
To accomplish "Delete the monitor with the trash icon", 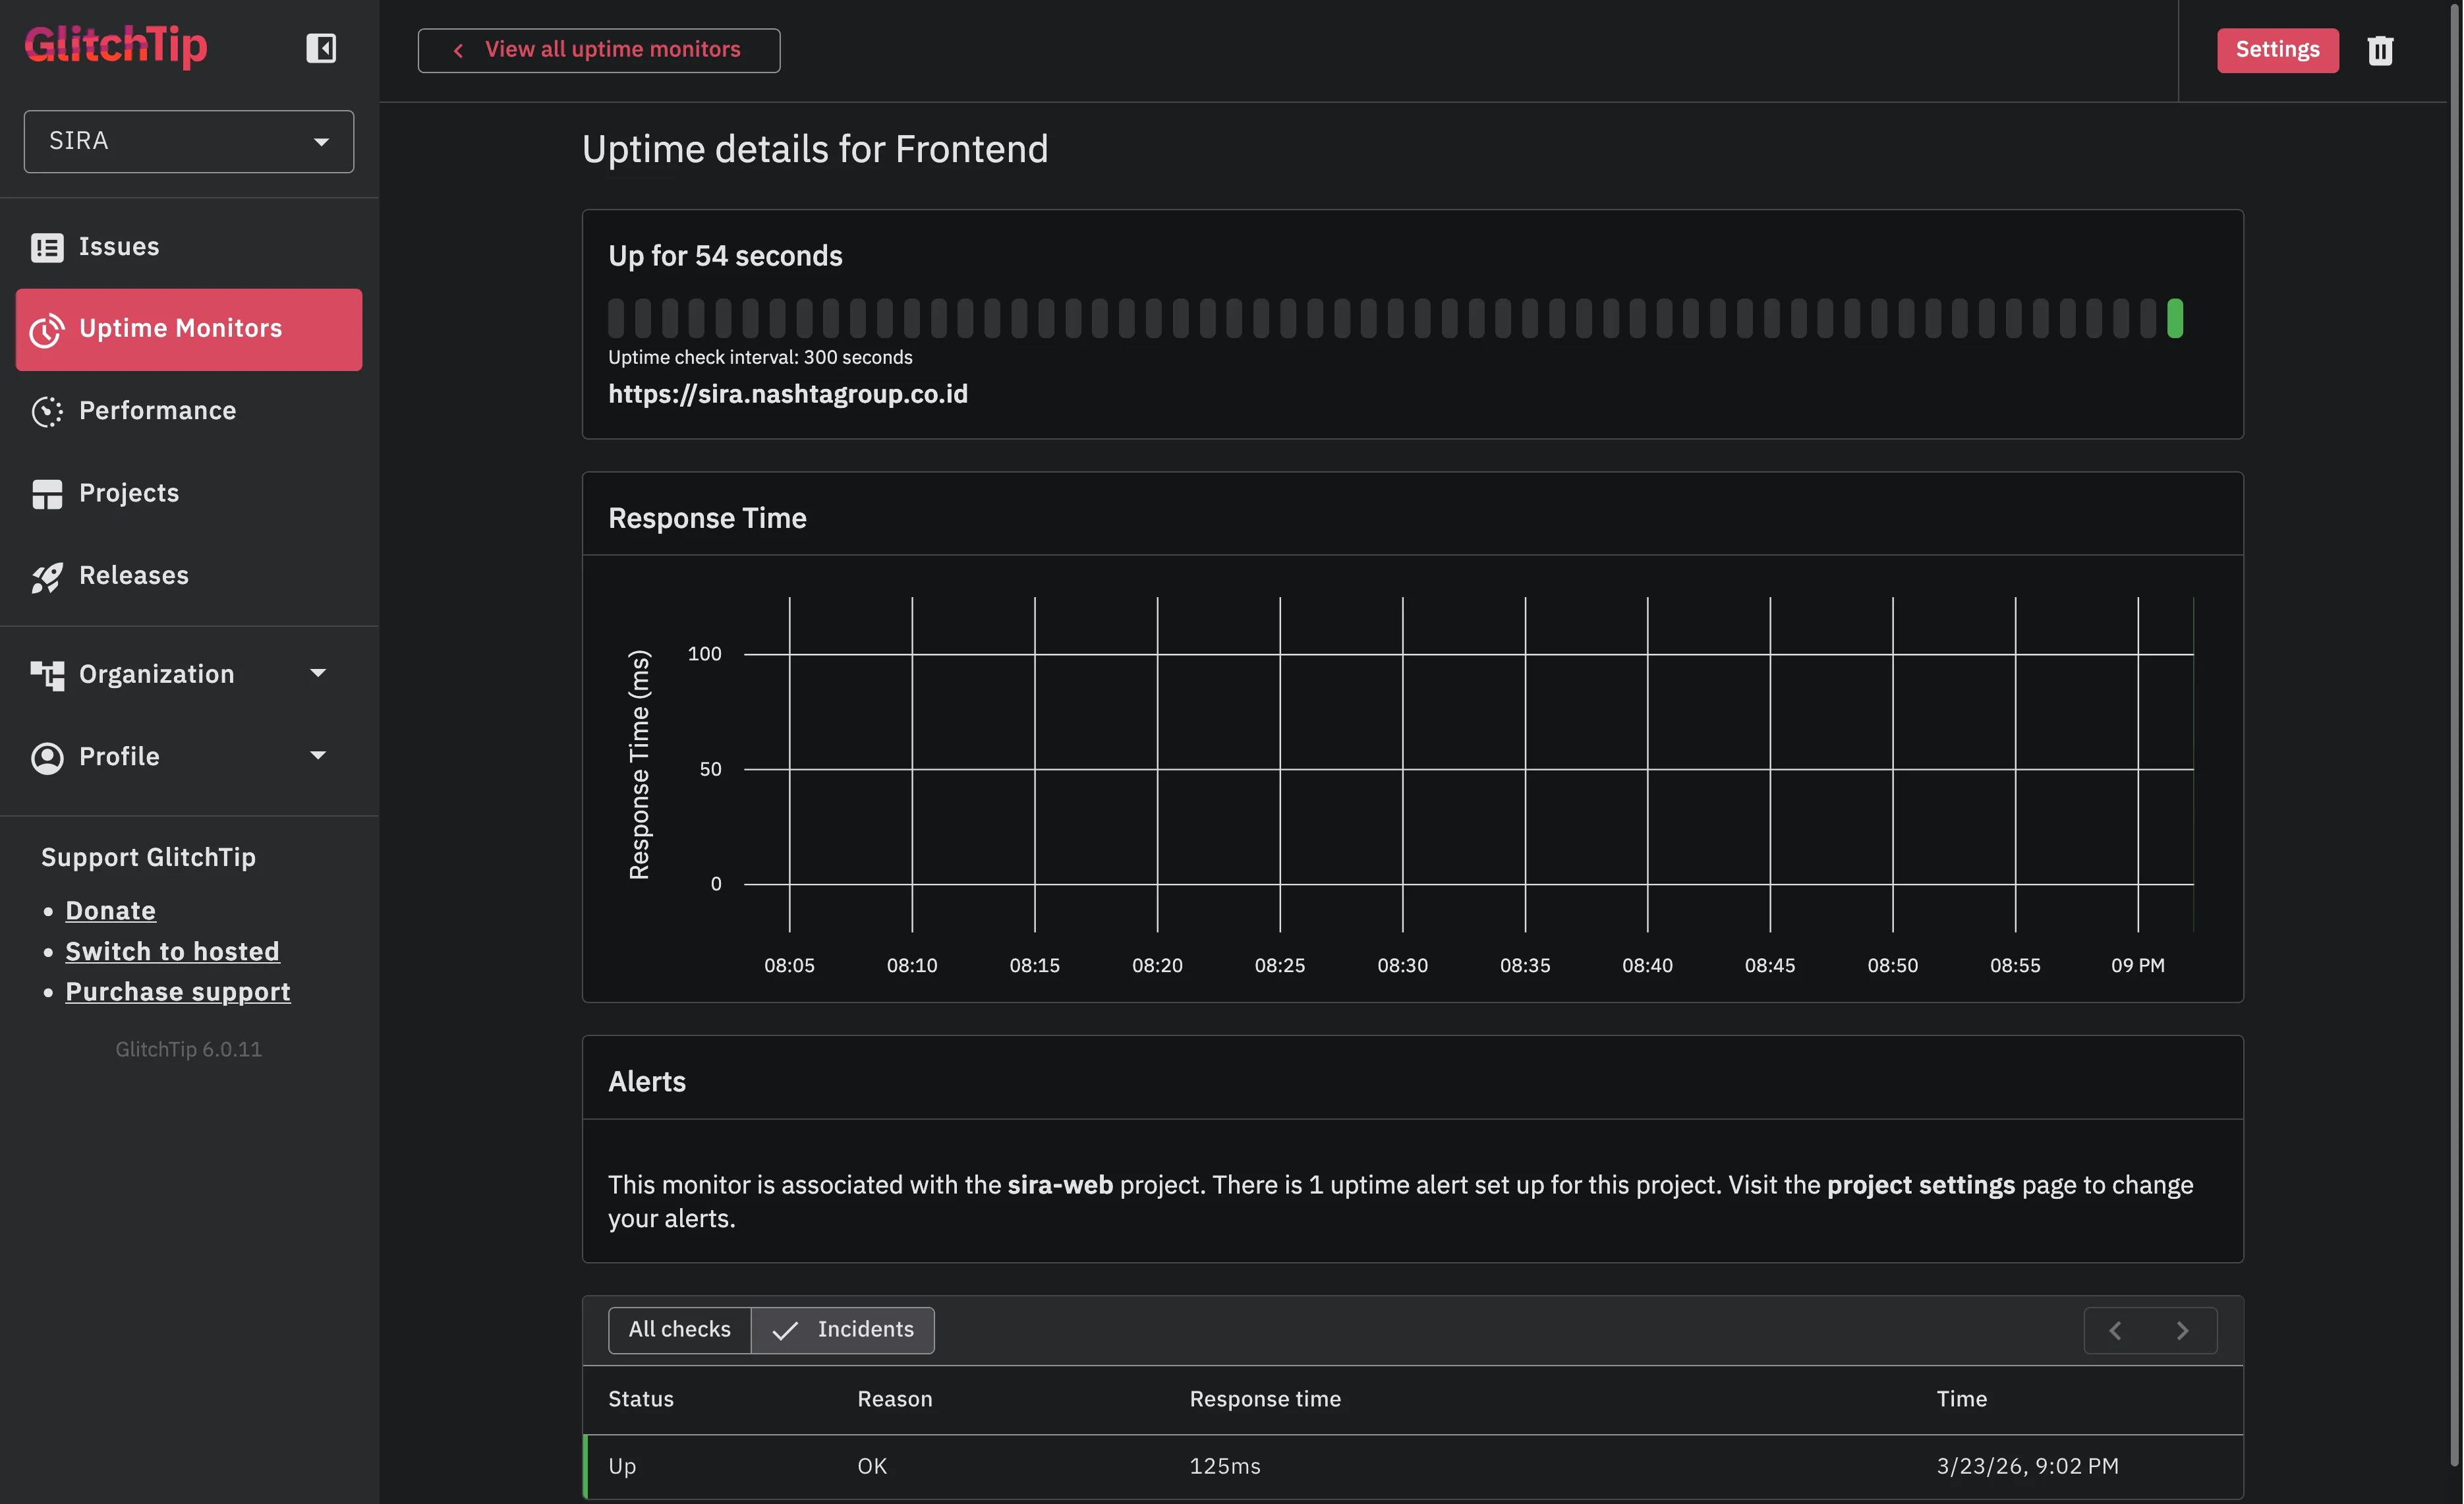I will click(x=2380, y=50).
